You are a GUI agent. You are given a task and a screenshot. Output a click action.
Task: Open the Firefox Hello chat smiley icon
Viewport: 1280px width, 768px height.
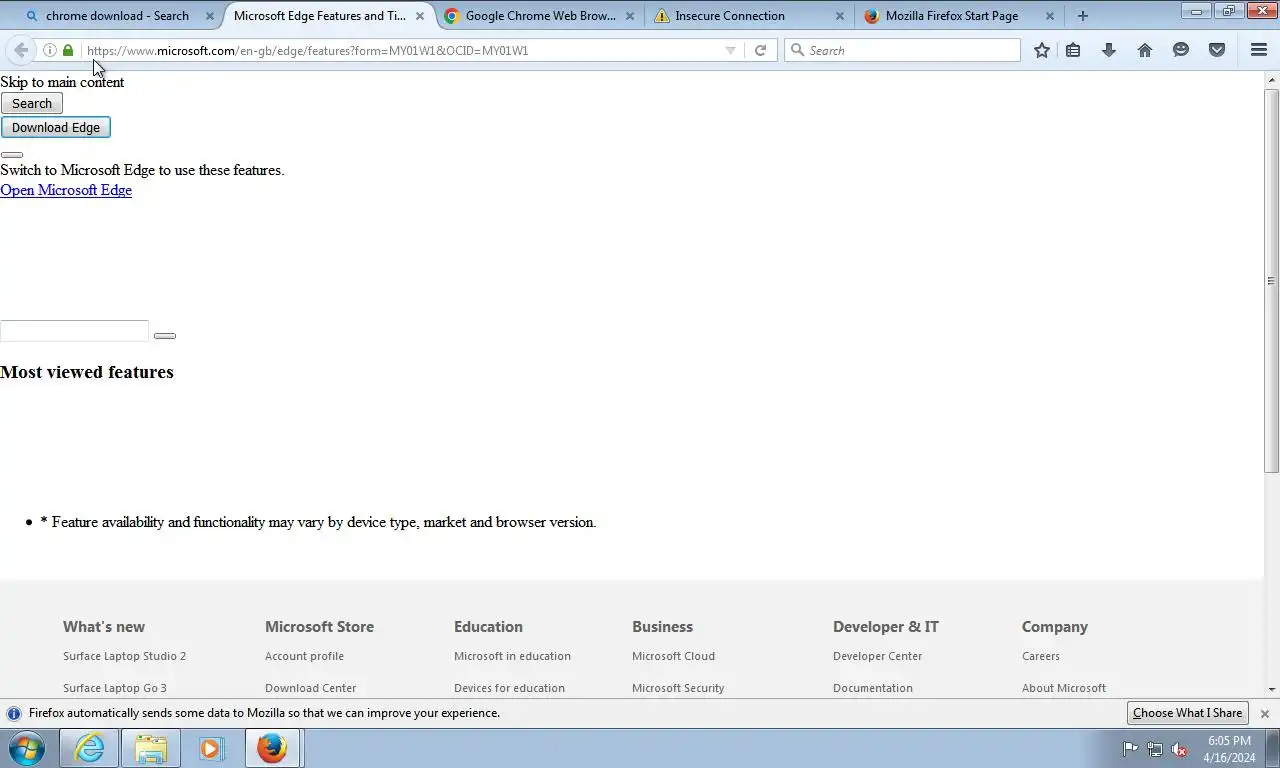click(1181, 50)
